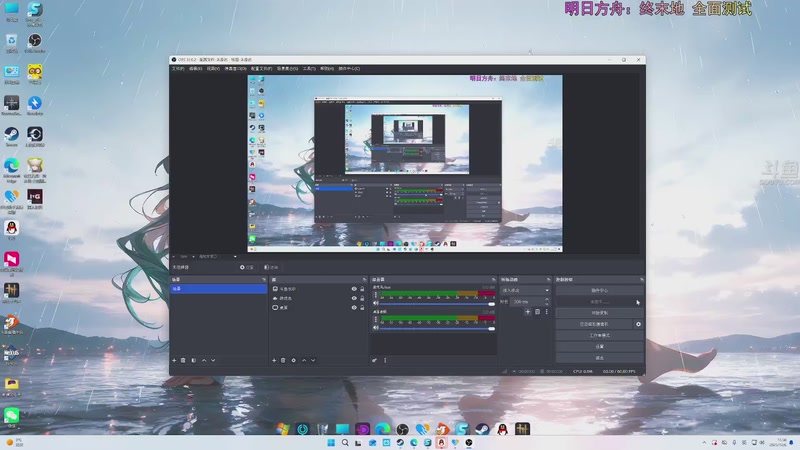Open transition three-dot properties menu
800x450 pixels.
click(546, 312)
